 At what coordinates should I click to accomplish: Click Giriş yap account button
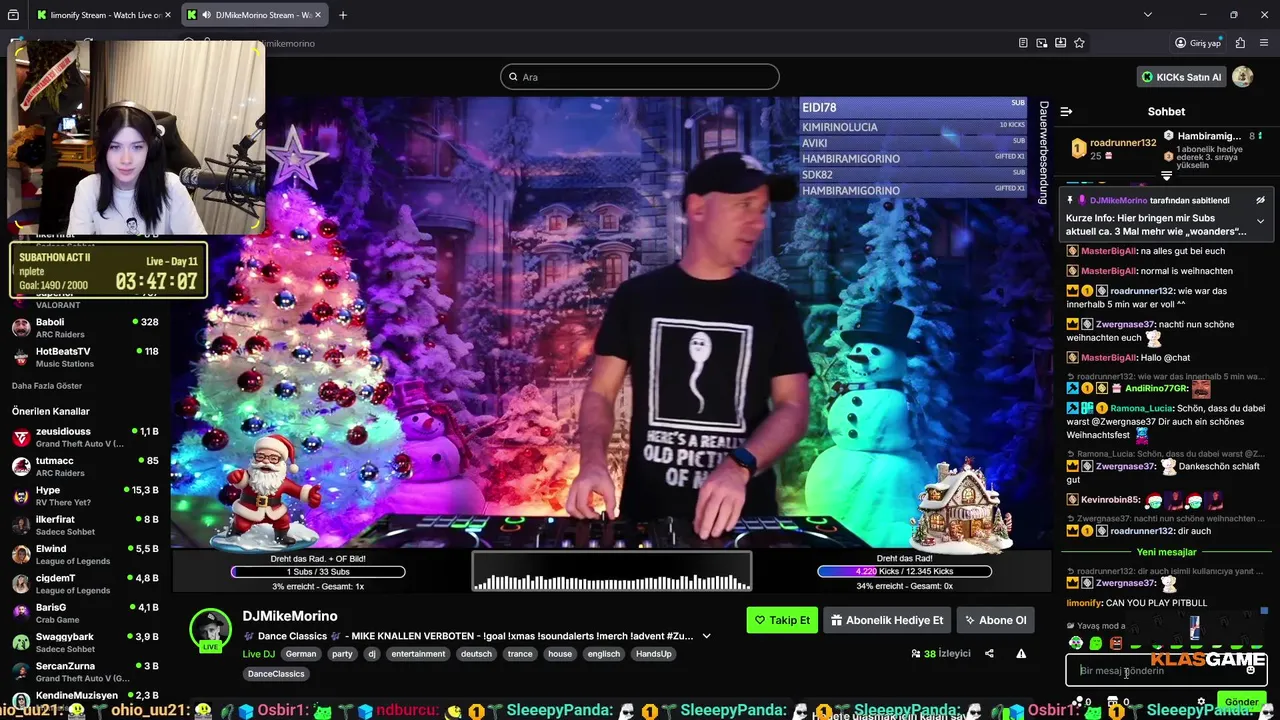click(1198, 43)
